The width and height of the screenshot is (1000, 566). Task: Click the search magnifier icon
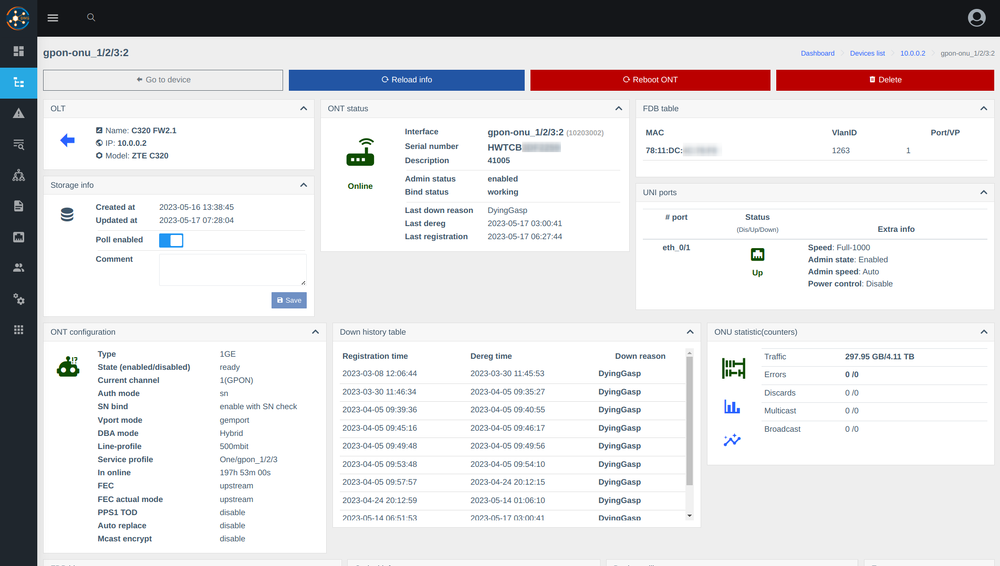pos(91,18)
